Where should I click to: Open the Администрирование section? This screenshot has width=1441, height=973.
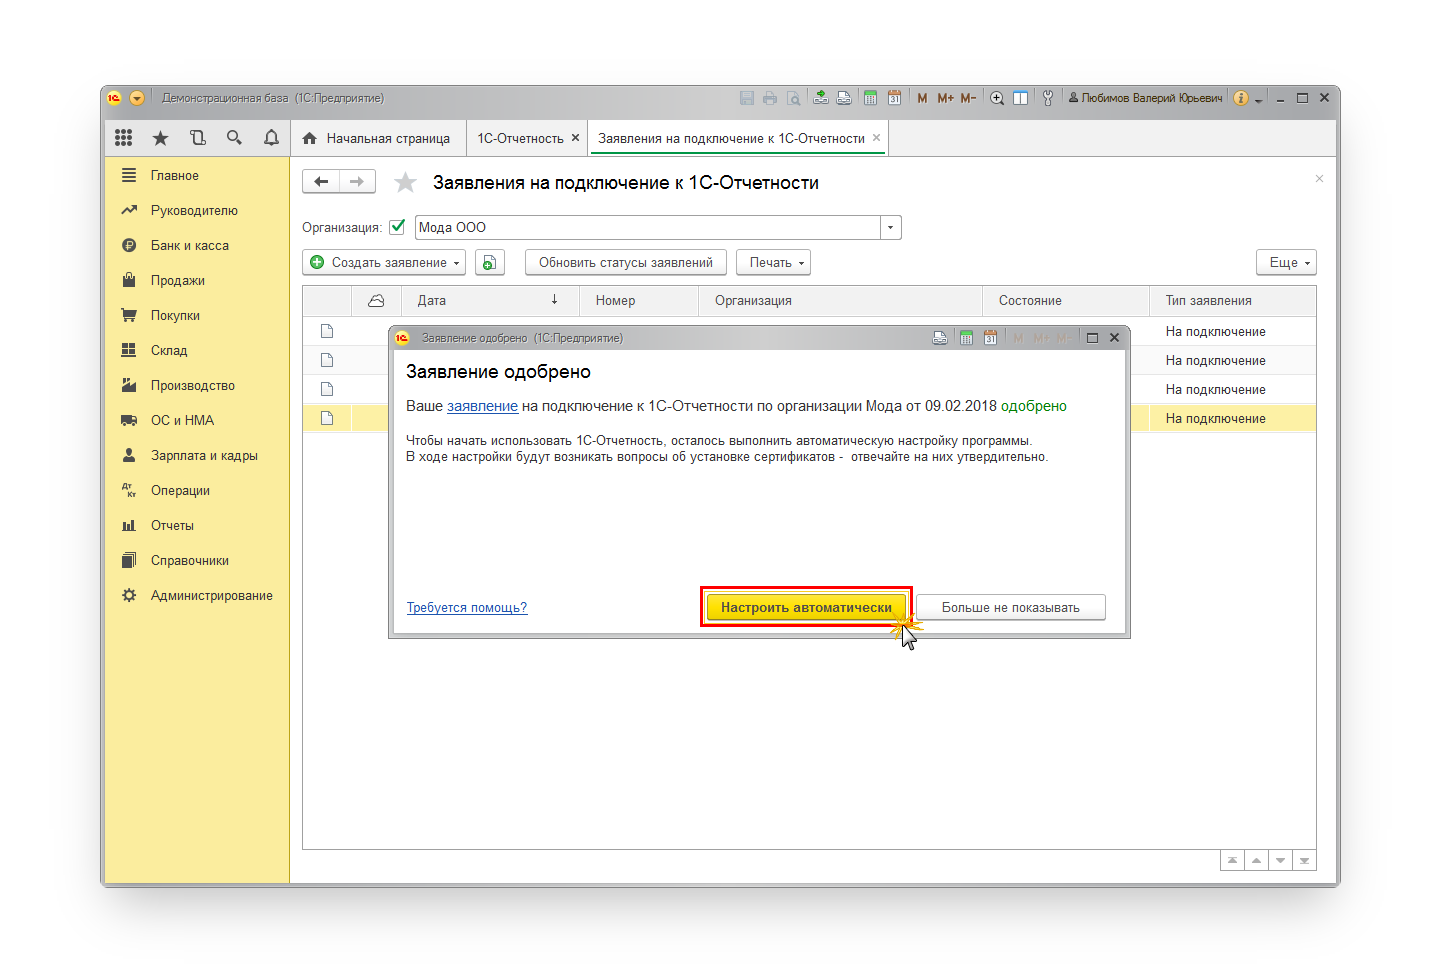point(197,595)
